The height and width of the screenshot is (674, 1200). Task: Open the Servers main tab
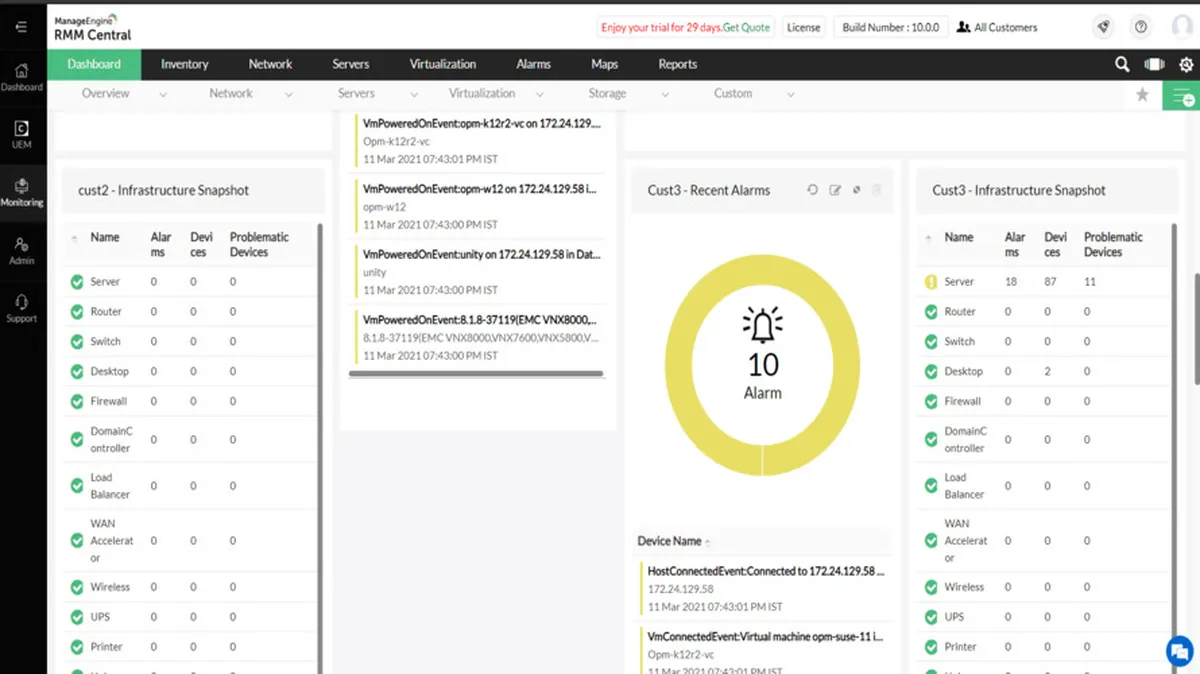coord(351,64)
